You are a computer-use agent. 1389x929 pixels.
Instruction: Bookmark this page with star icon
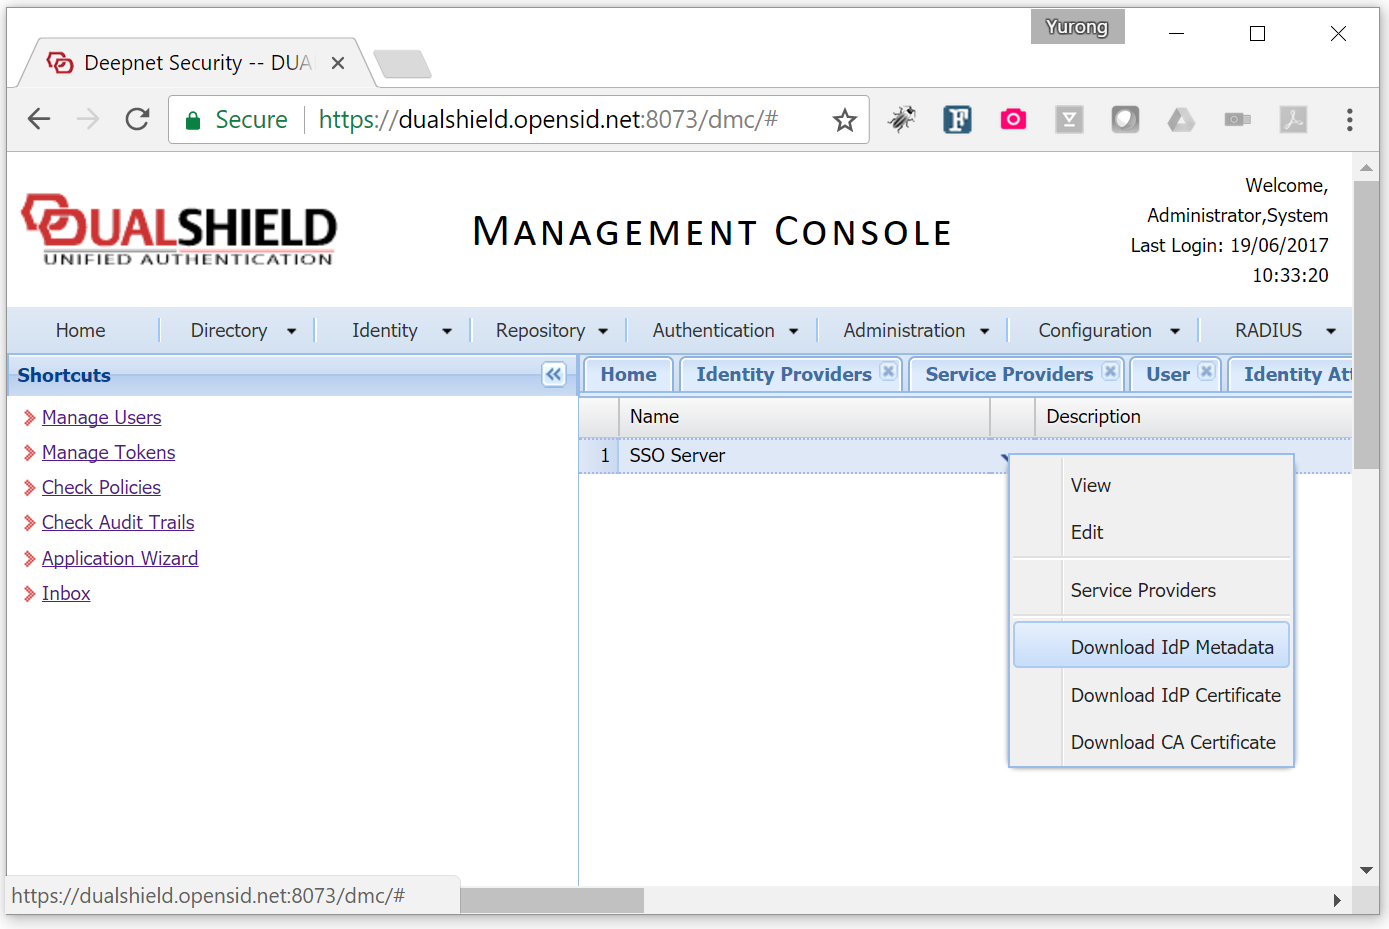point(845,120)
